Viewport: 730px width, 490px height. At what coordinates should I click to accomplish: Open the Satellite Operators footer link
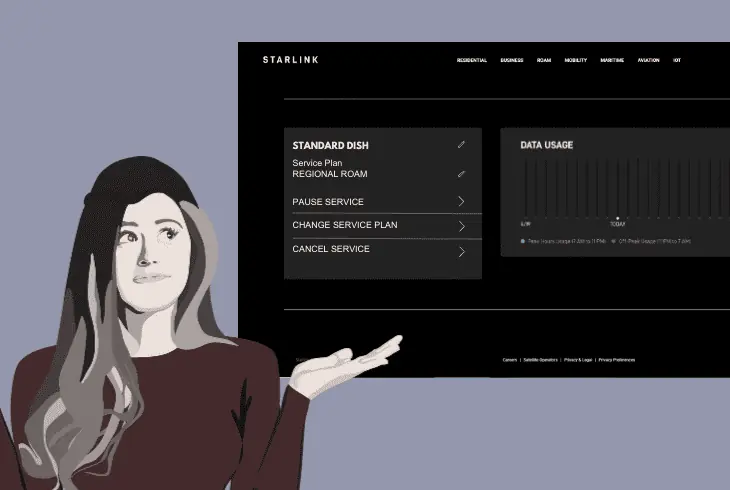[540, 360]
